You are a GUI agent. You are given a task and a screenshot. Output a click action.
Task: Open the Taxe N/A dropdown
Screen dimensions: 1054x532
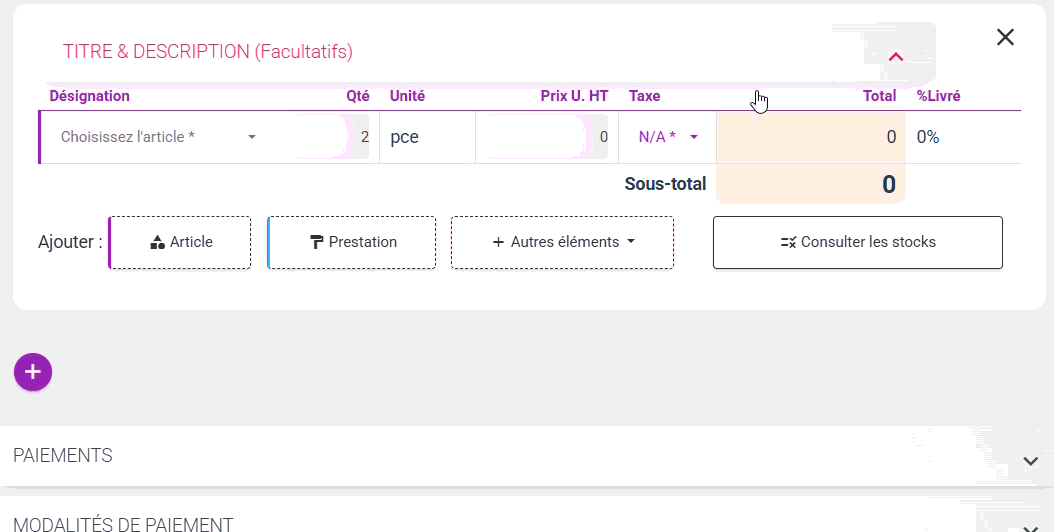(667, 137)
